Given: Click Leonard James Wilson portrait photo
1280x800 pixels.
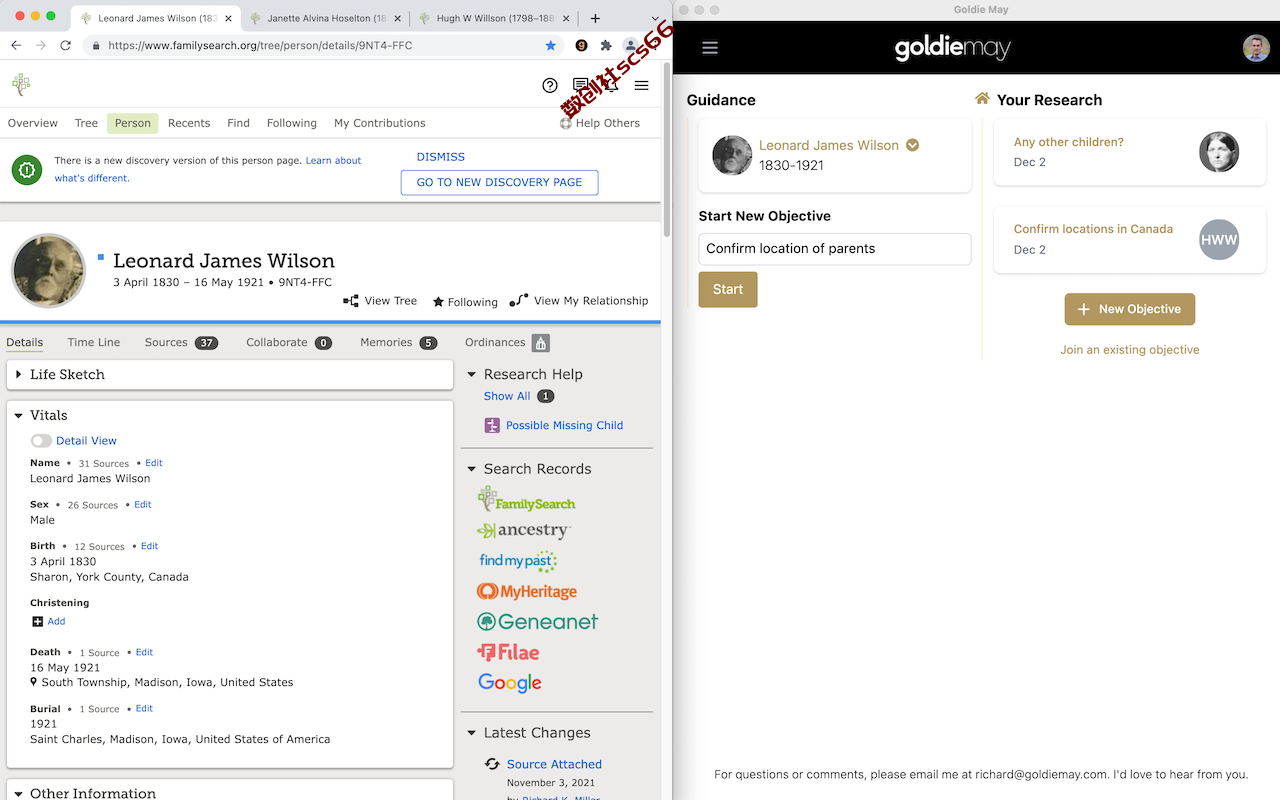Looking at the screenshot, I should click(x=48, y=271).
